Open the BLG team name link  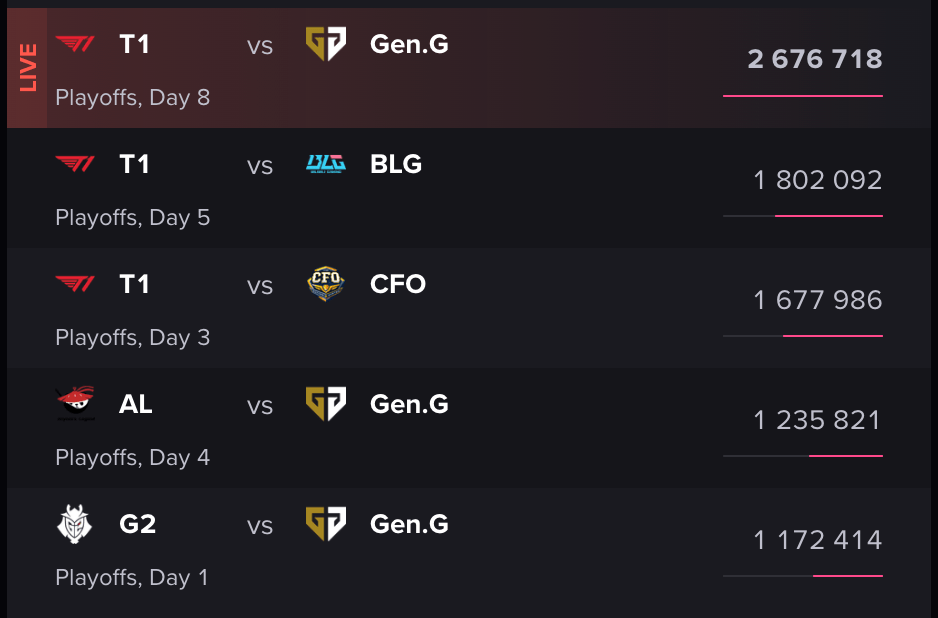click(x=396, y=164)
